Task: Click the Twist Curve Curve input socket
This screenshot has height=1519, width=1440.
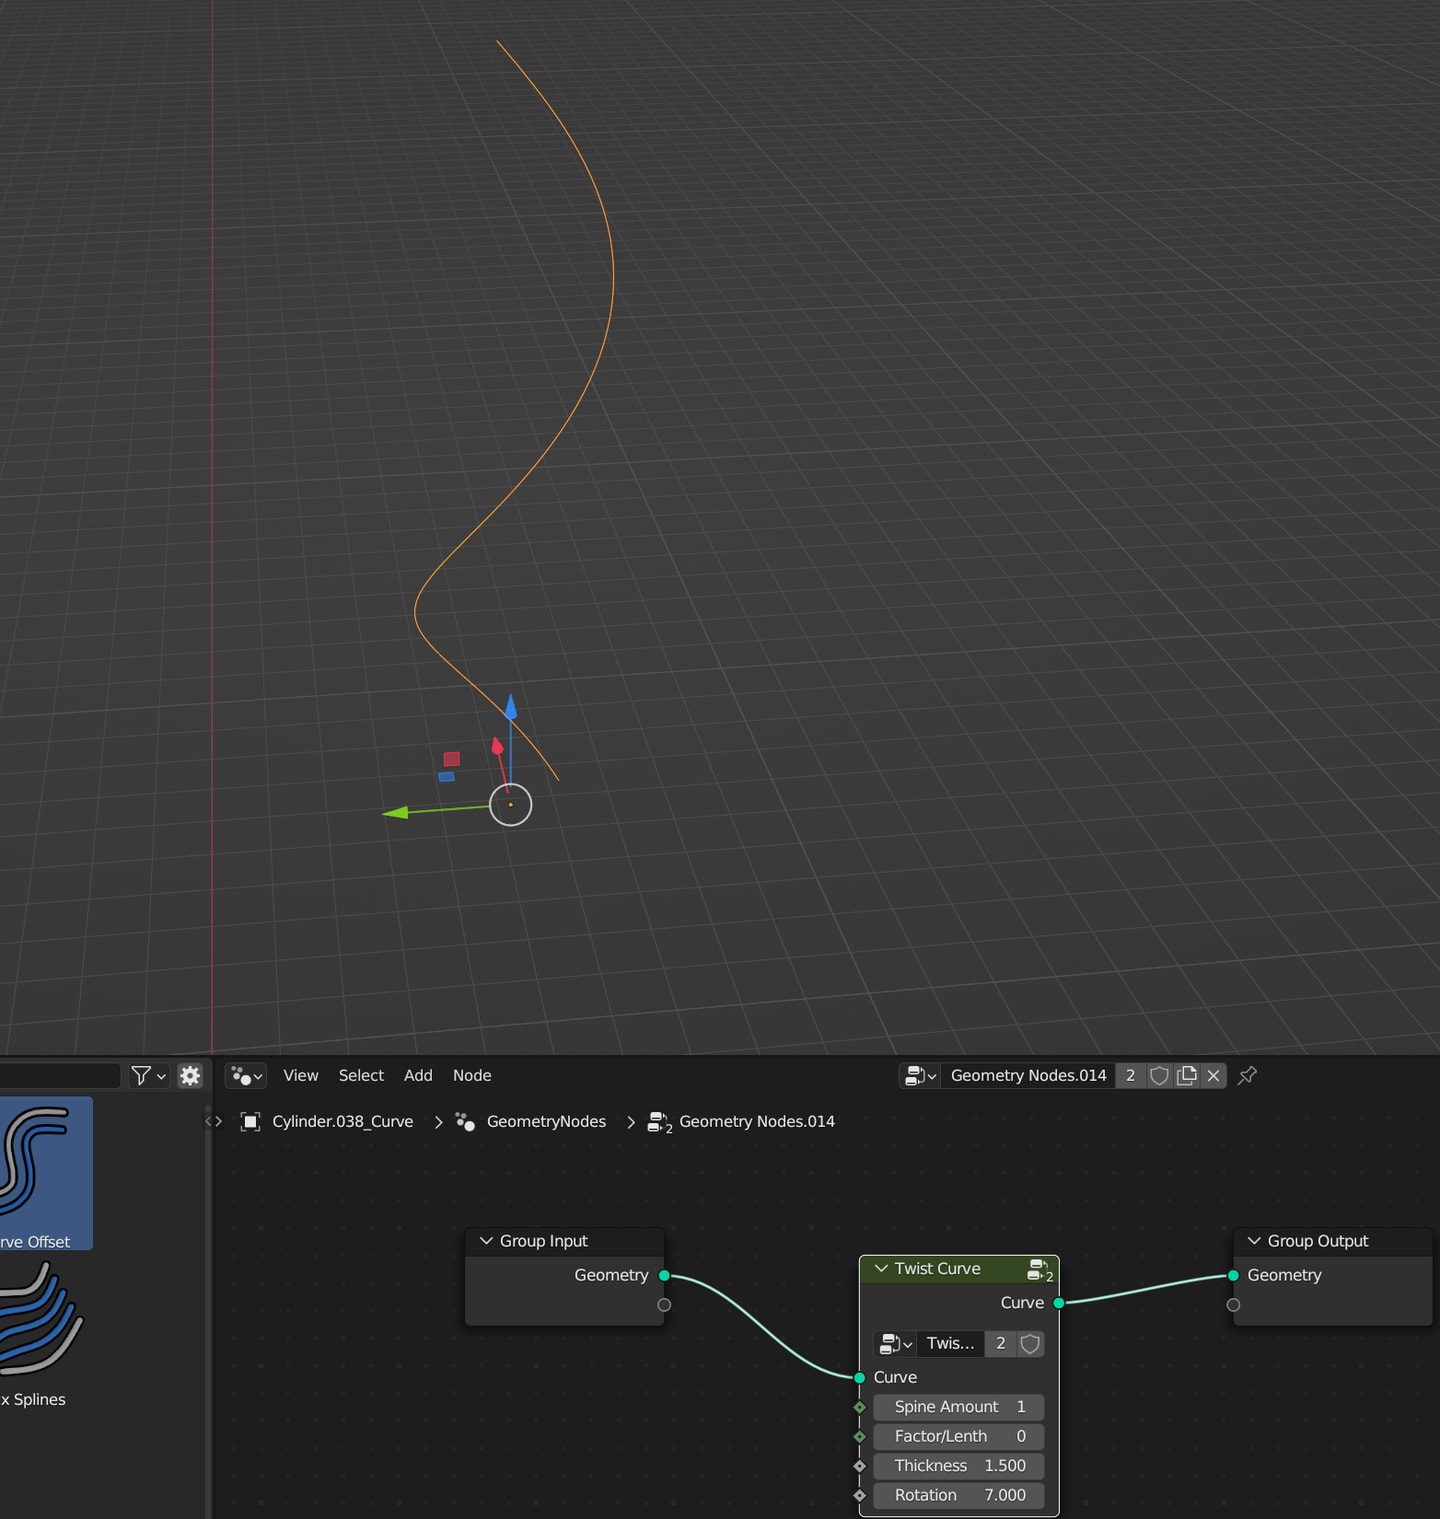Action: [860, 1378]
